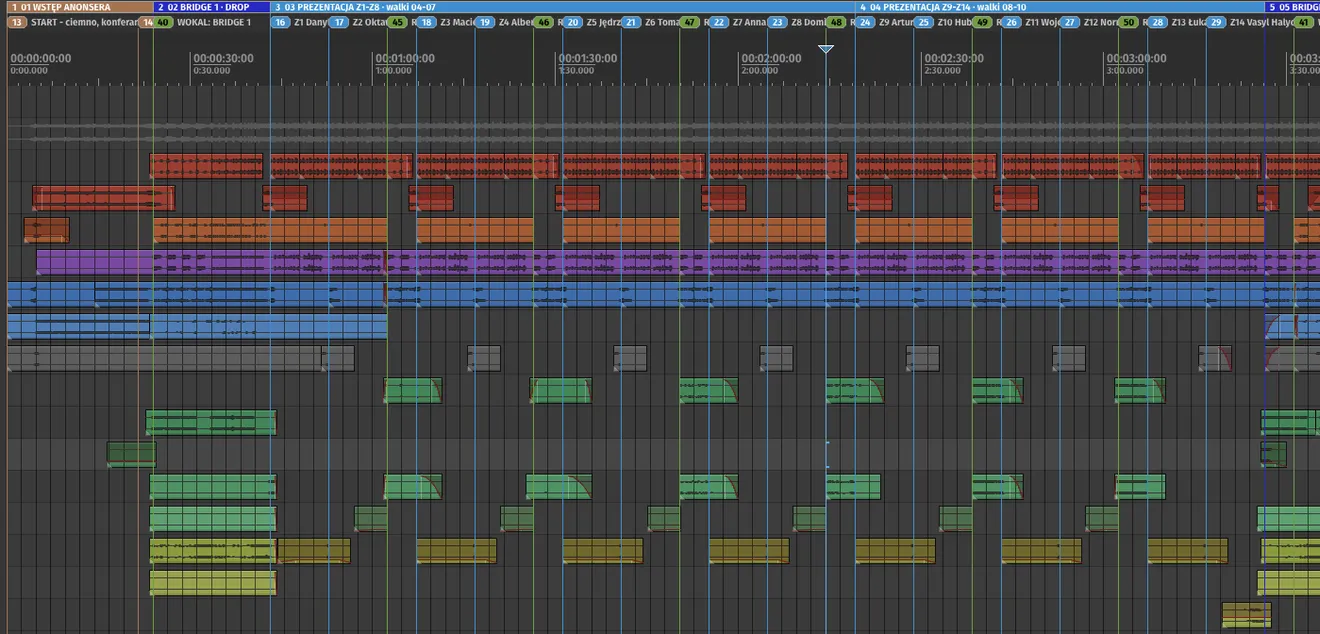This screenshot has height=634, width=1320.
Task: Jump to marker 28 Z13 Łuka
Action: (1158, 22)
